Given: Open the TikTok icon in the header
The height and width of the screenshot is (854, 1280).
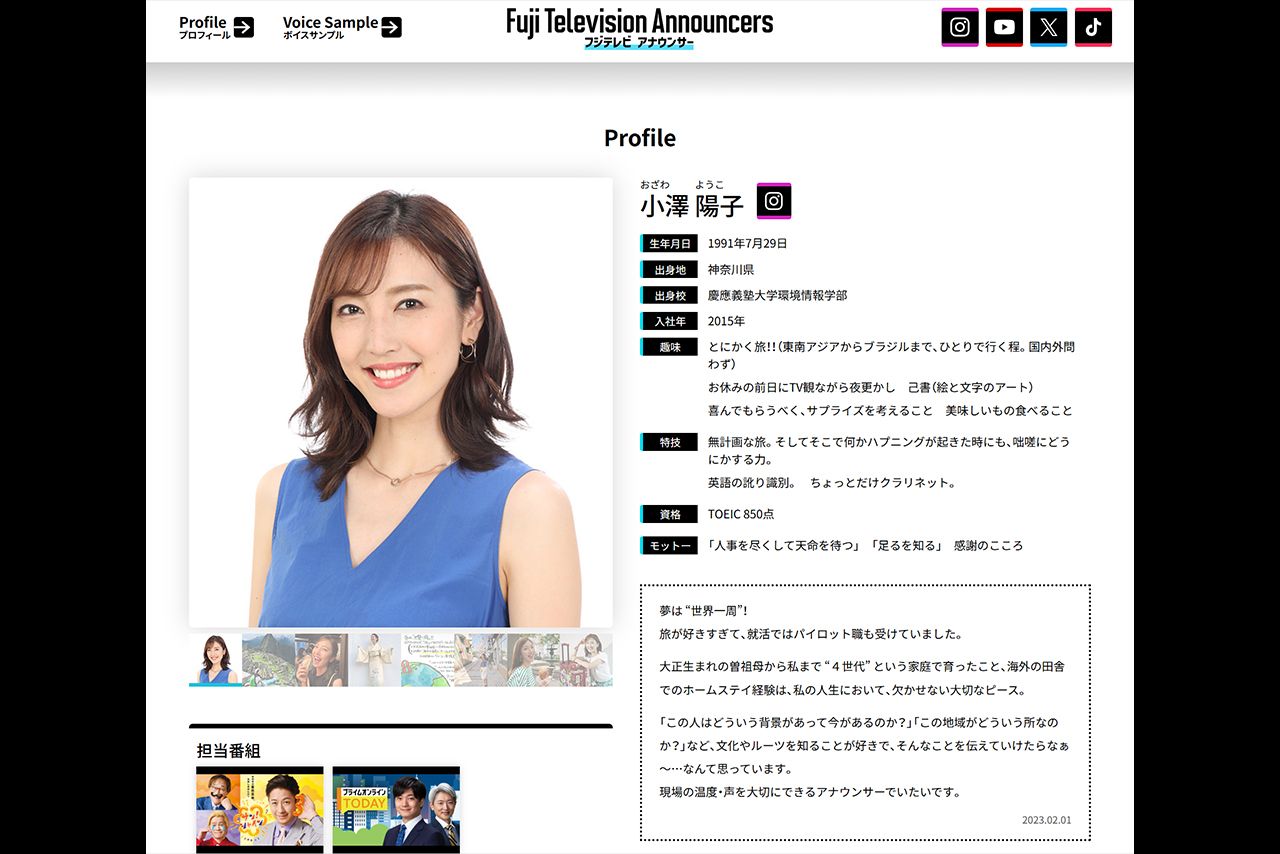Looking at the screenshot, I should pyautogui.click(x=1093, y=27).
